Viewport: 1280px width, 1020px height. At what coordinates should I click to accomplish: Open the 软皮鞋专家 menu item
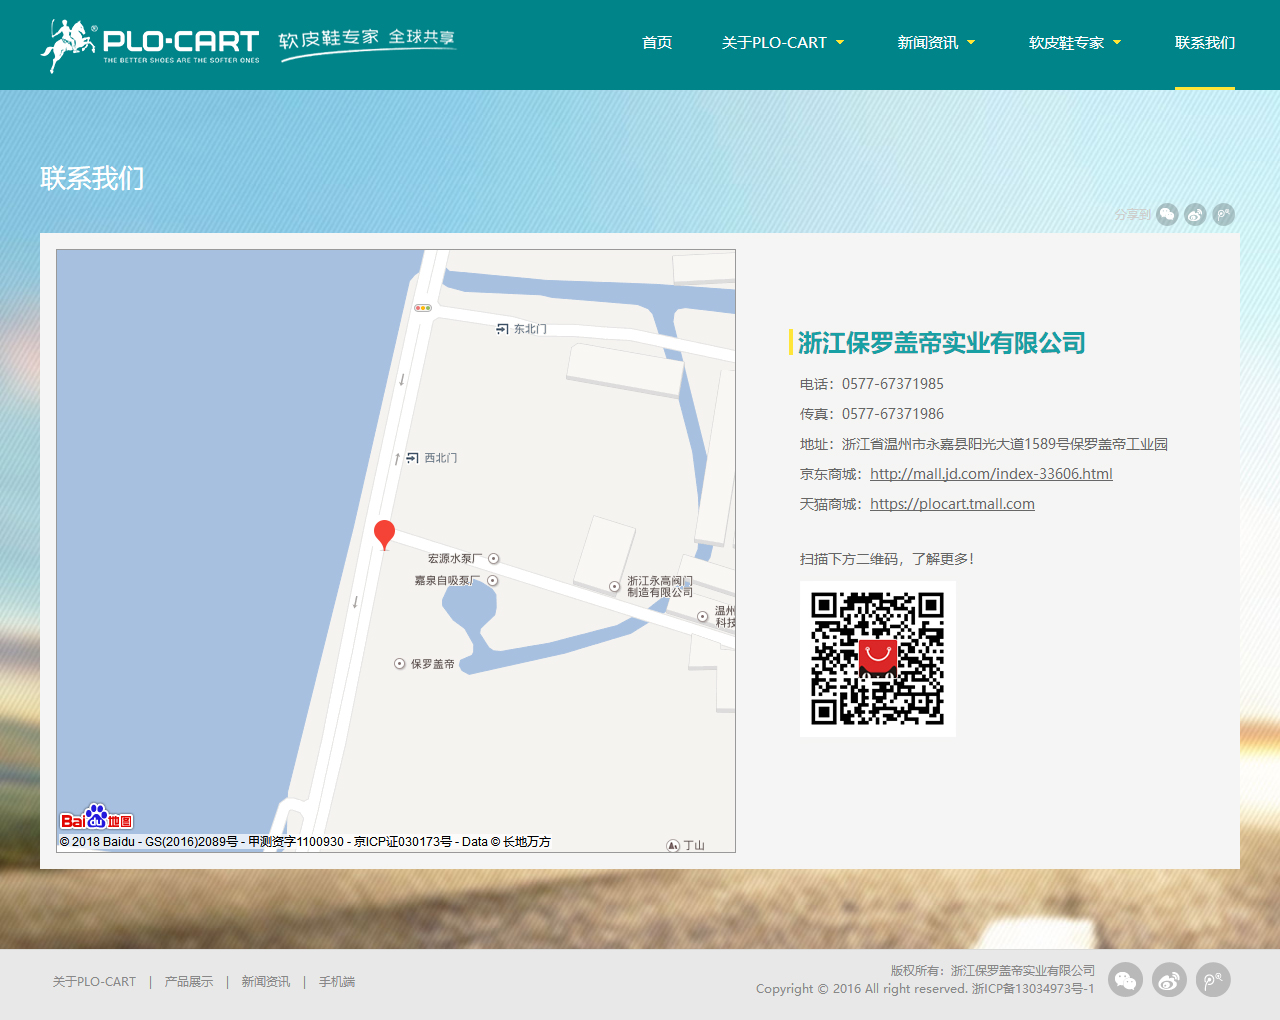(1067, 43)
